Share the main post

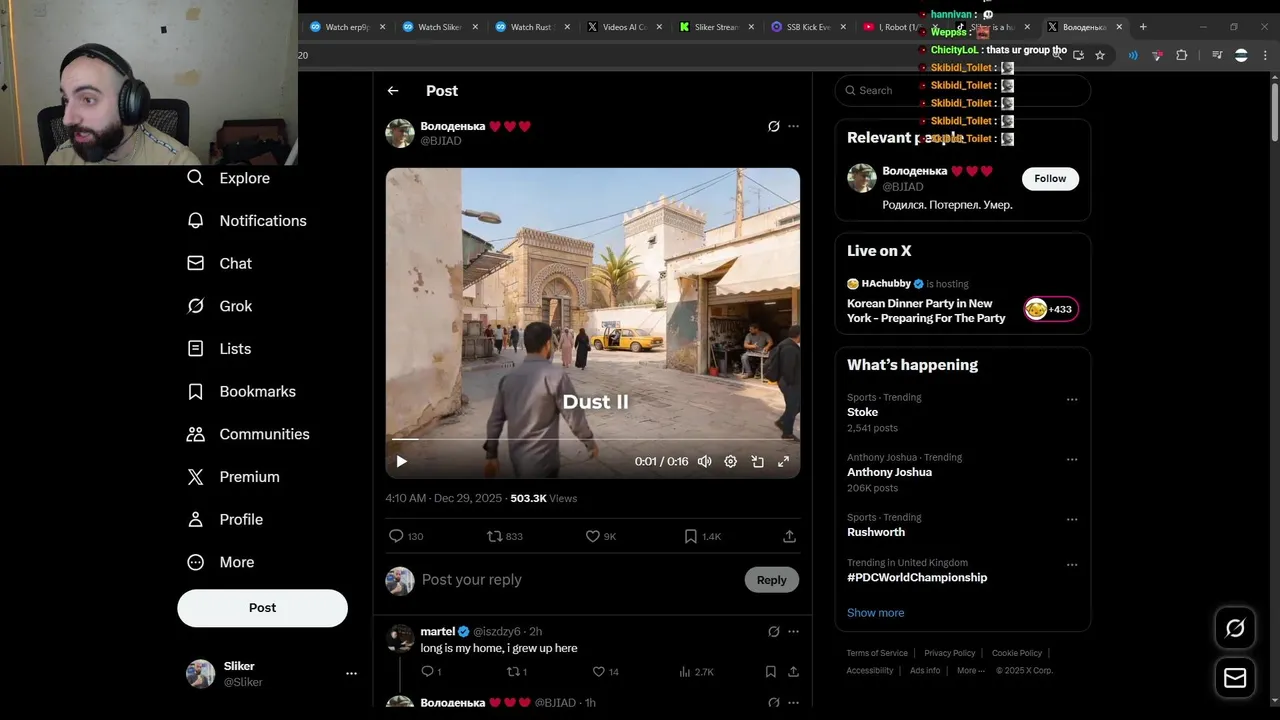[x=789, y=536]
